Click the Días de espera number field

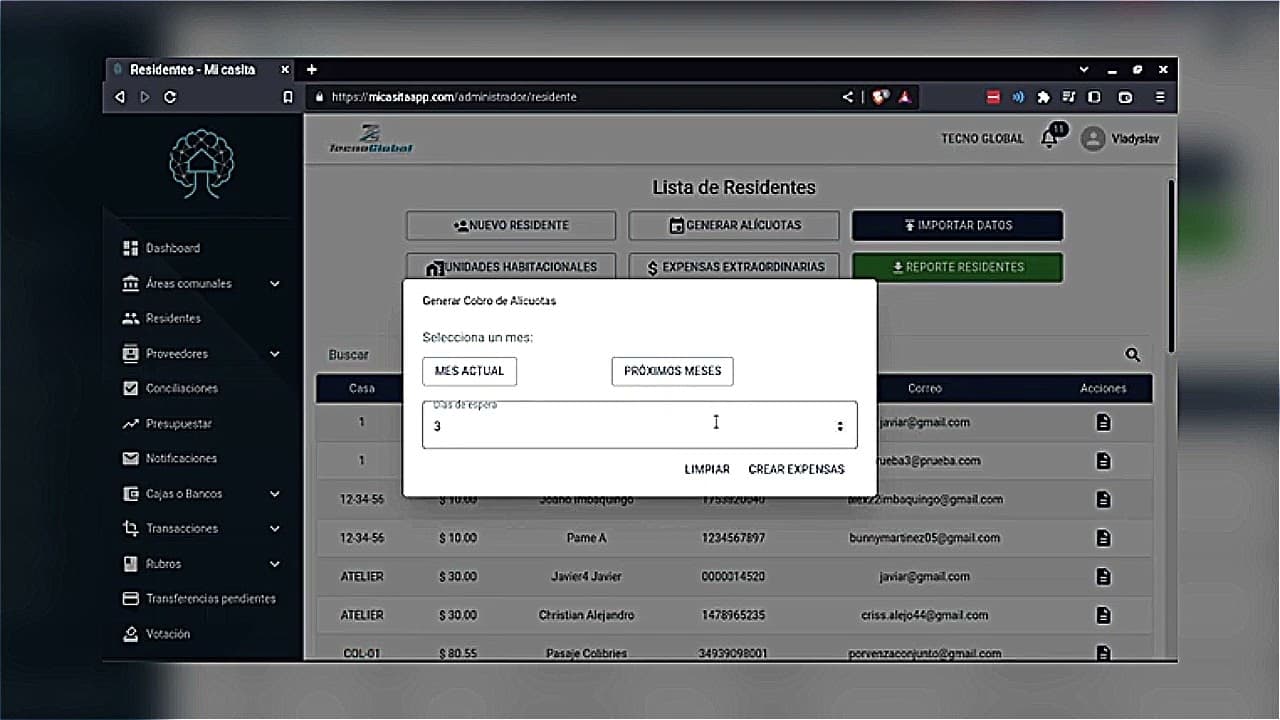(x=639, y=425)
